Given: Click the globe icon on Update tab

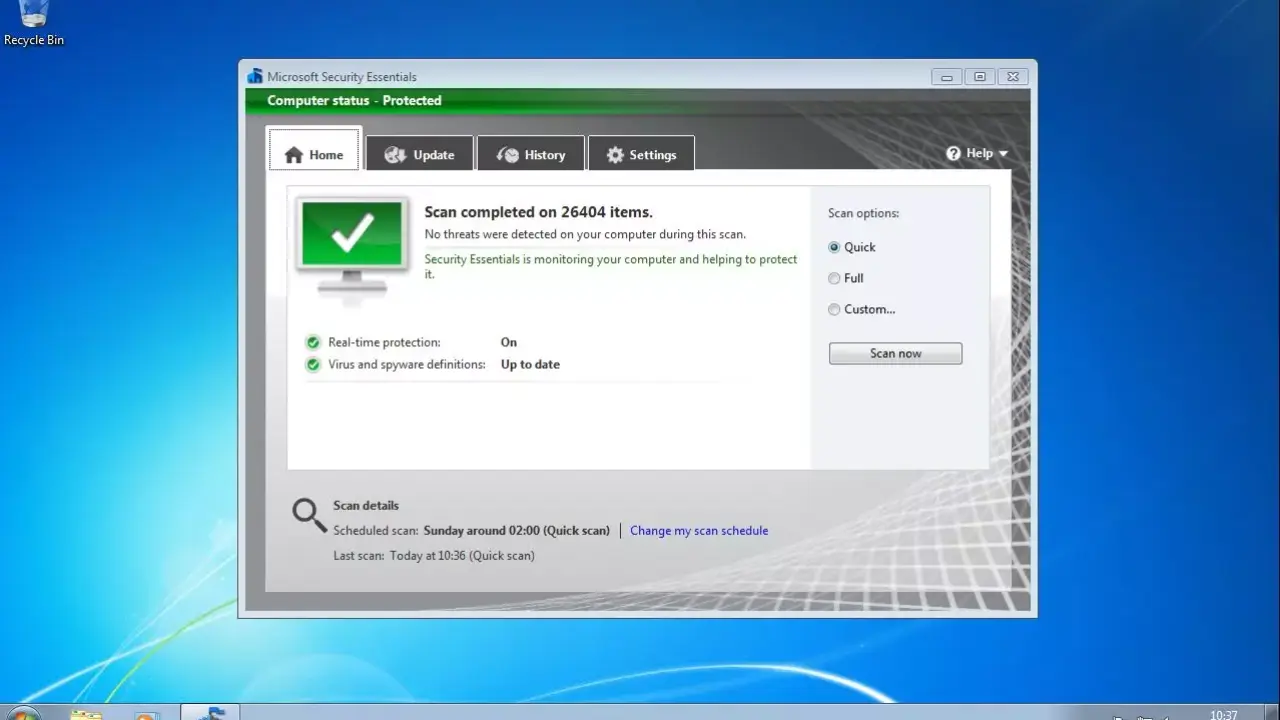Looking at the screenshot, I should click(x=395, y=155).
